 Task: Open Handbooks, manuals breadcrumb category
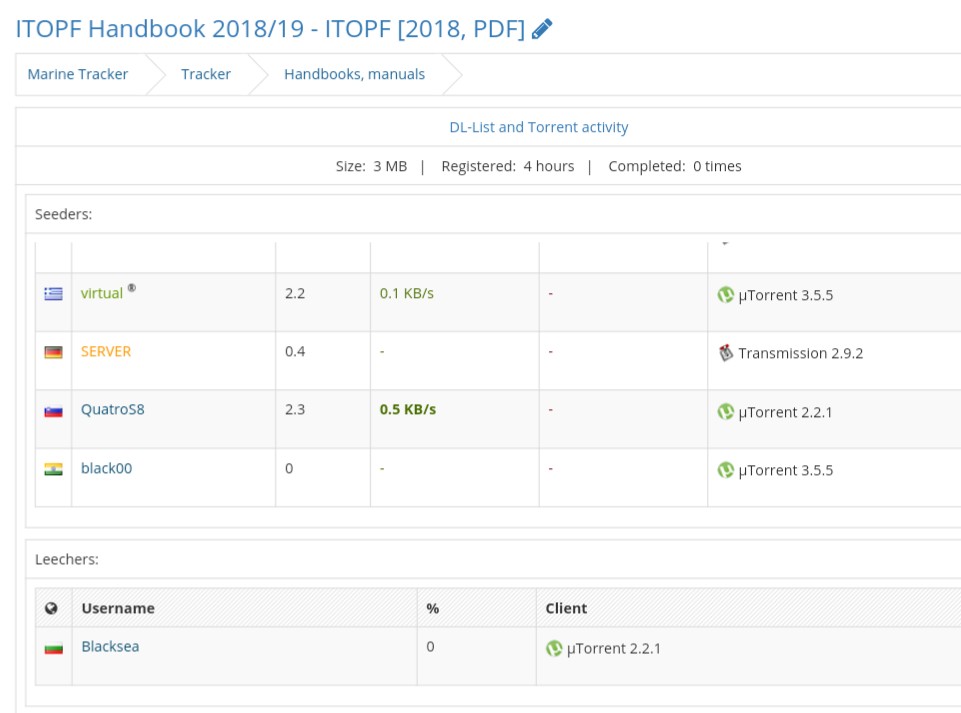coord(354,74)
